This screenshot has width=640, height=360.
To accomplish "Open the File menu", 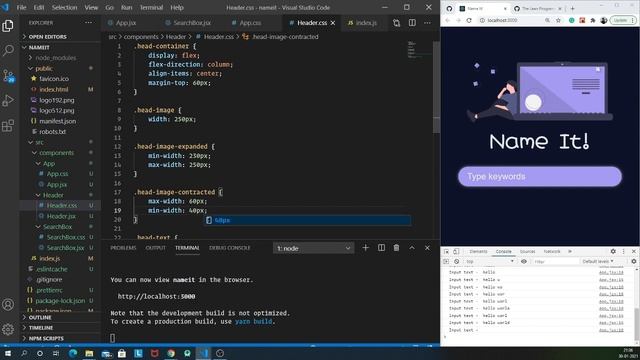I will point(21,7).
